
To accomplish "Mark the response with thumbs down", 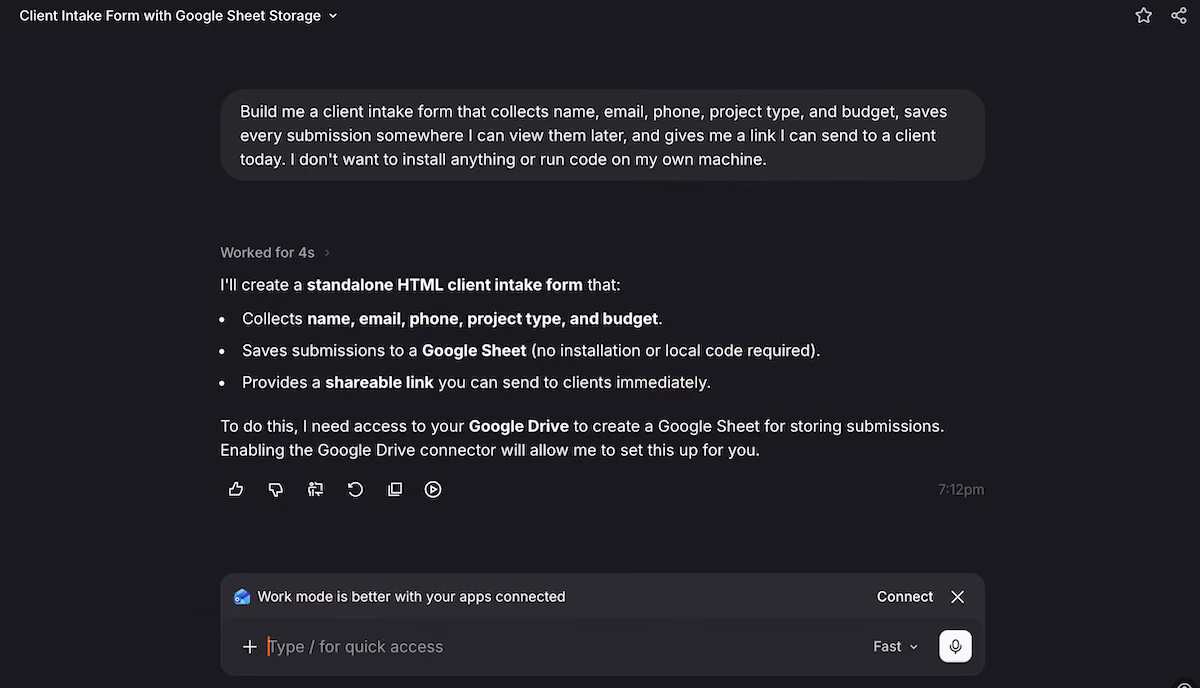I will pyautogui.click(x=276, y=489).
